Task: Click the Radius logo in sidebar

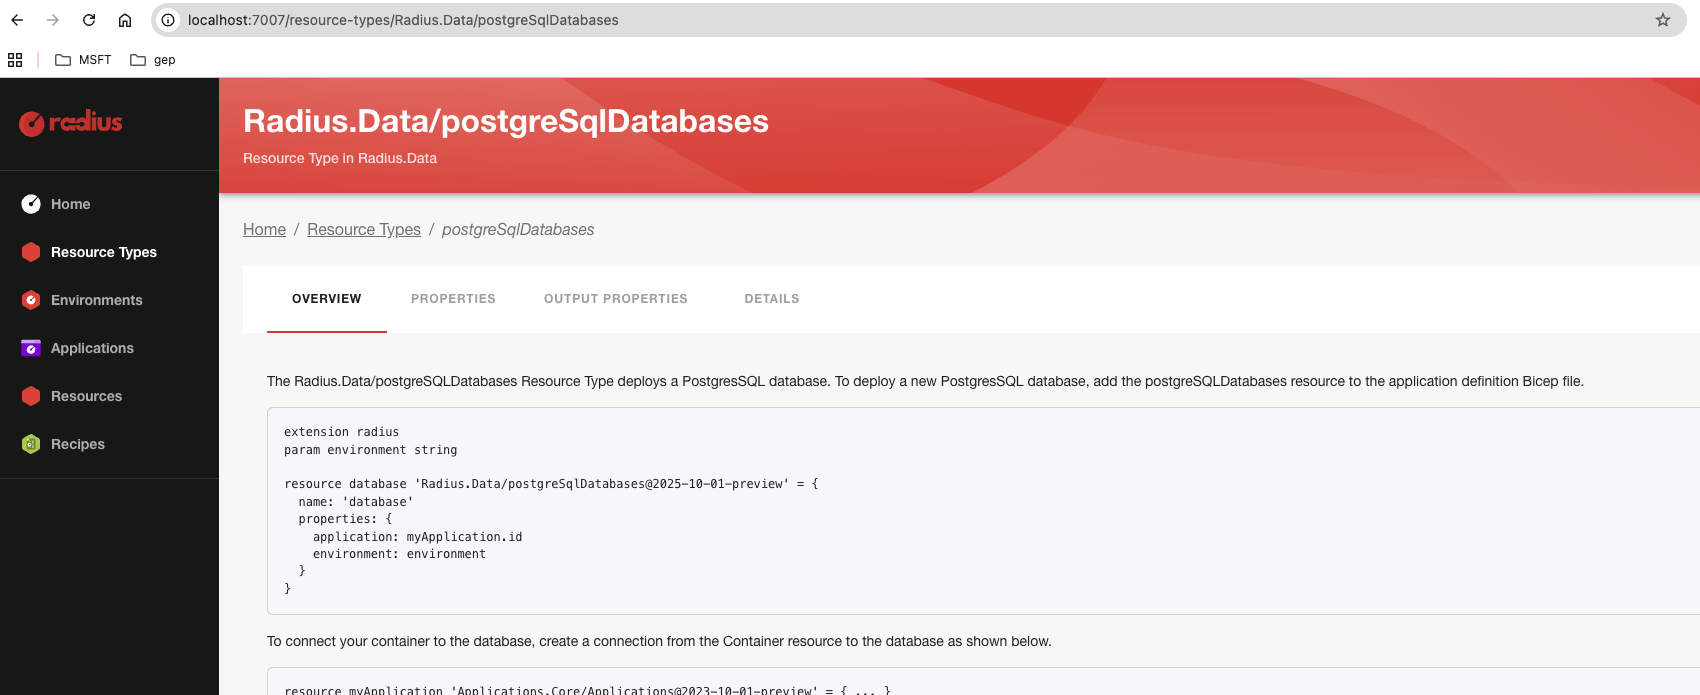Action: pos(71,123)
